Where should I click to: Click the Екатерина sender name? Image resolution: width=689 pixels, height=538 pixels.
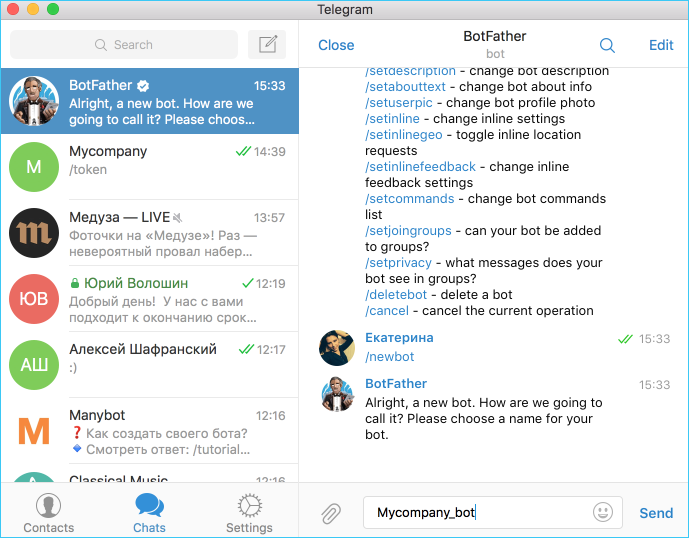(399, 338)
